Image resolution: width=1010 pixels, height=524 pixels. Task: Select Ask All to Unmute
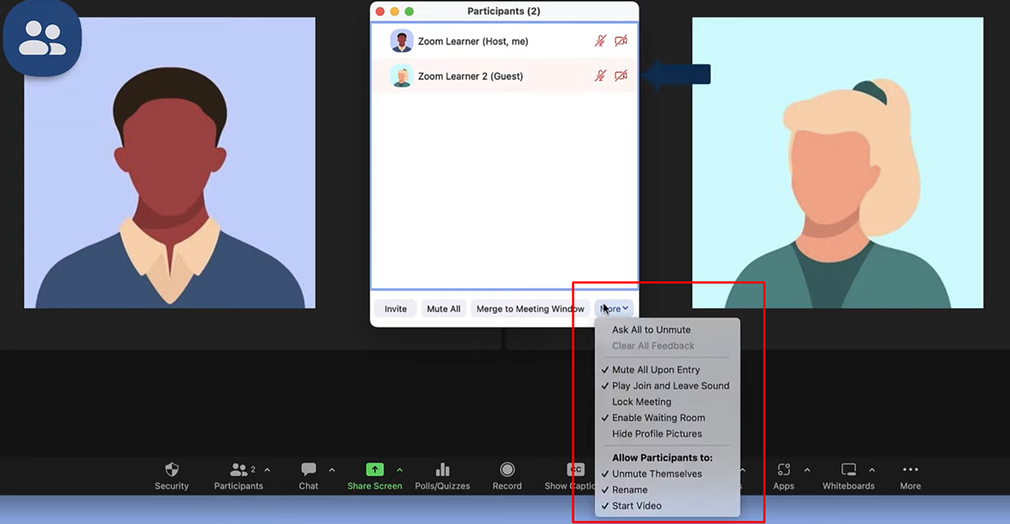[651, 330]
